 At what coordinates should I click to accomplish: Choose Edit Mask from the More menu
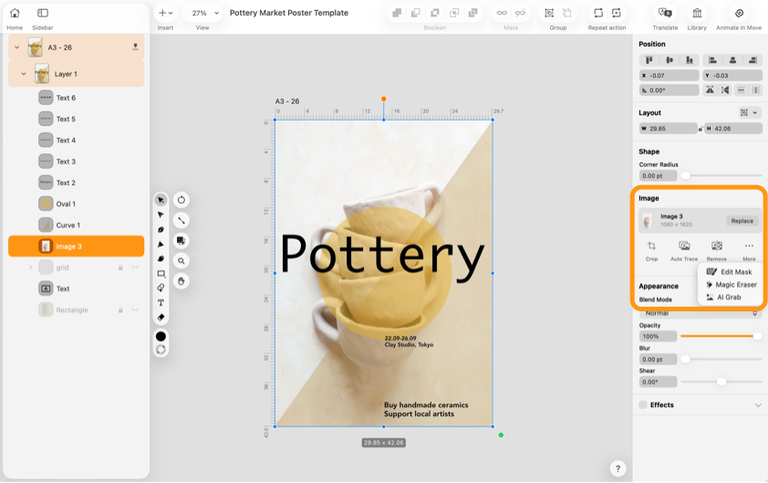735,271
